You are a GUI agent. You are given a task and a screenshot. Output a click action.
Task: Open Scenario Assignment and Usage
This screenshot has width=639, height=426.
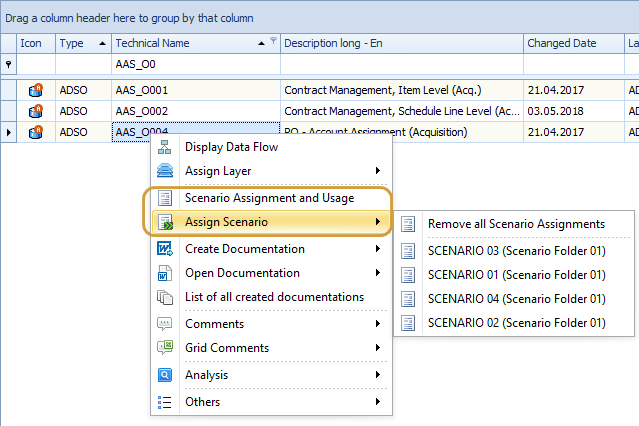pyautogui.click(x=269, y=198)
